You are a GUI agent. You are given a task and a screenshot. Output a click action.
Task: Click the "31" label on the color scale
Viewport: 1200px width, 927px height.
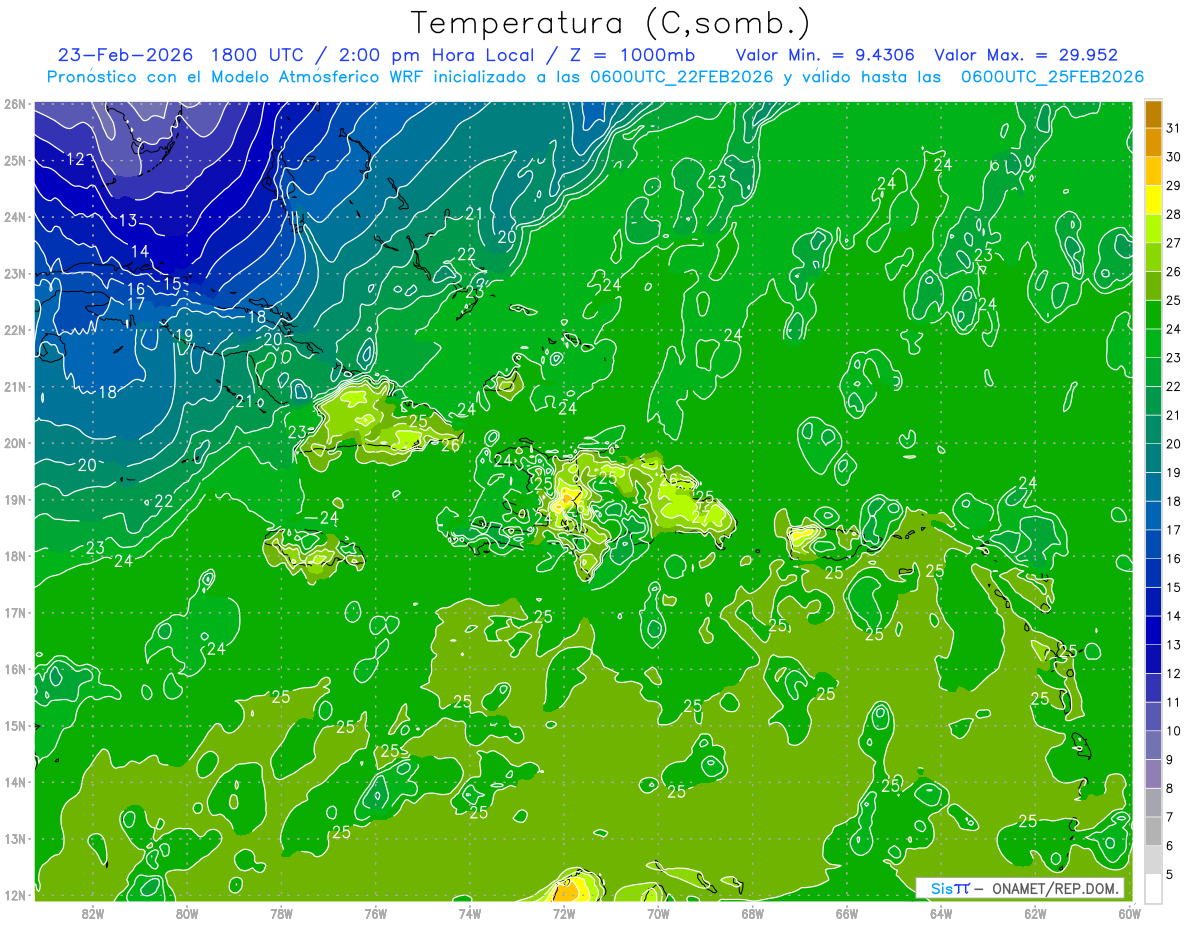point(1174,128)
